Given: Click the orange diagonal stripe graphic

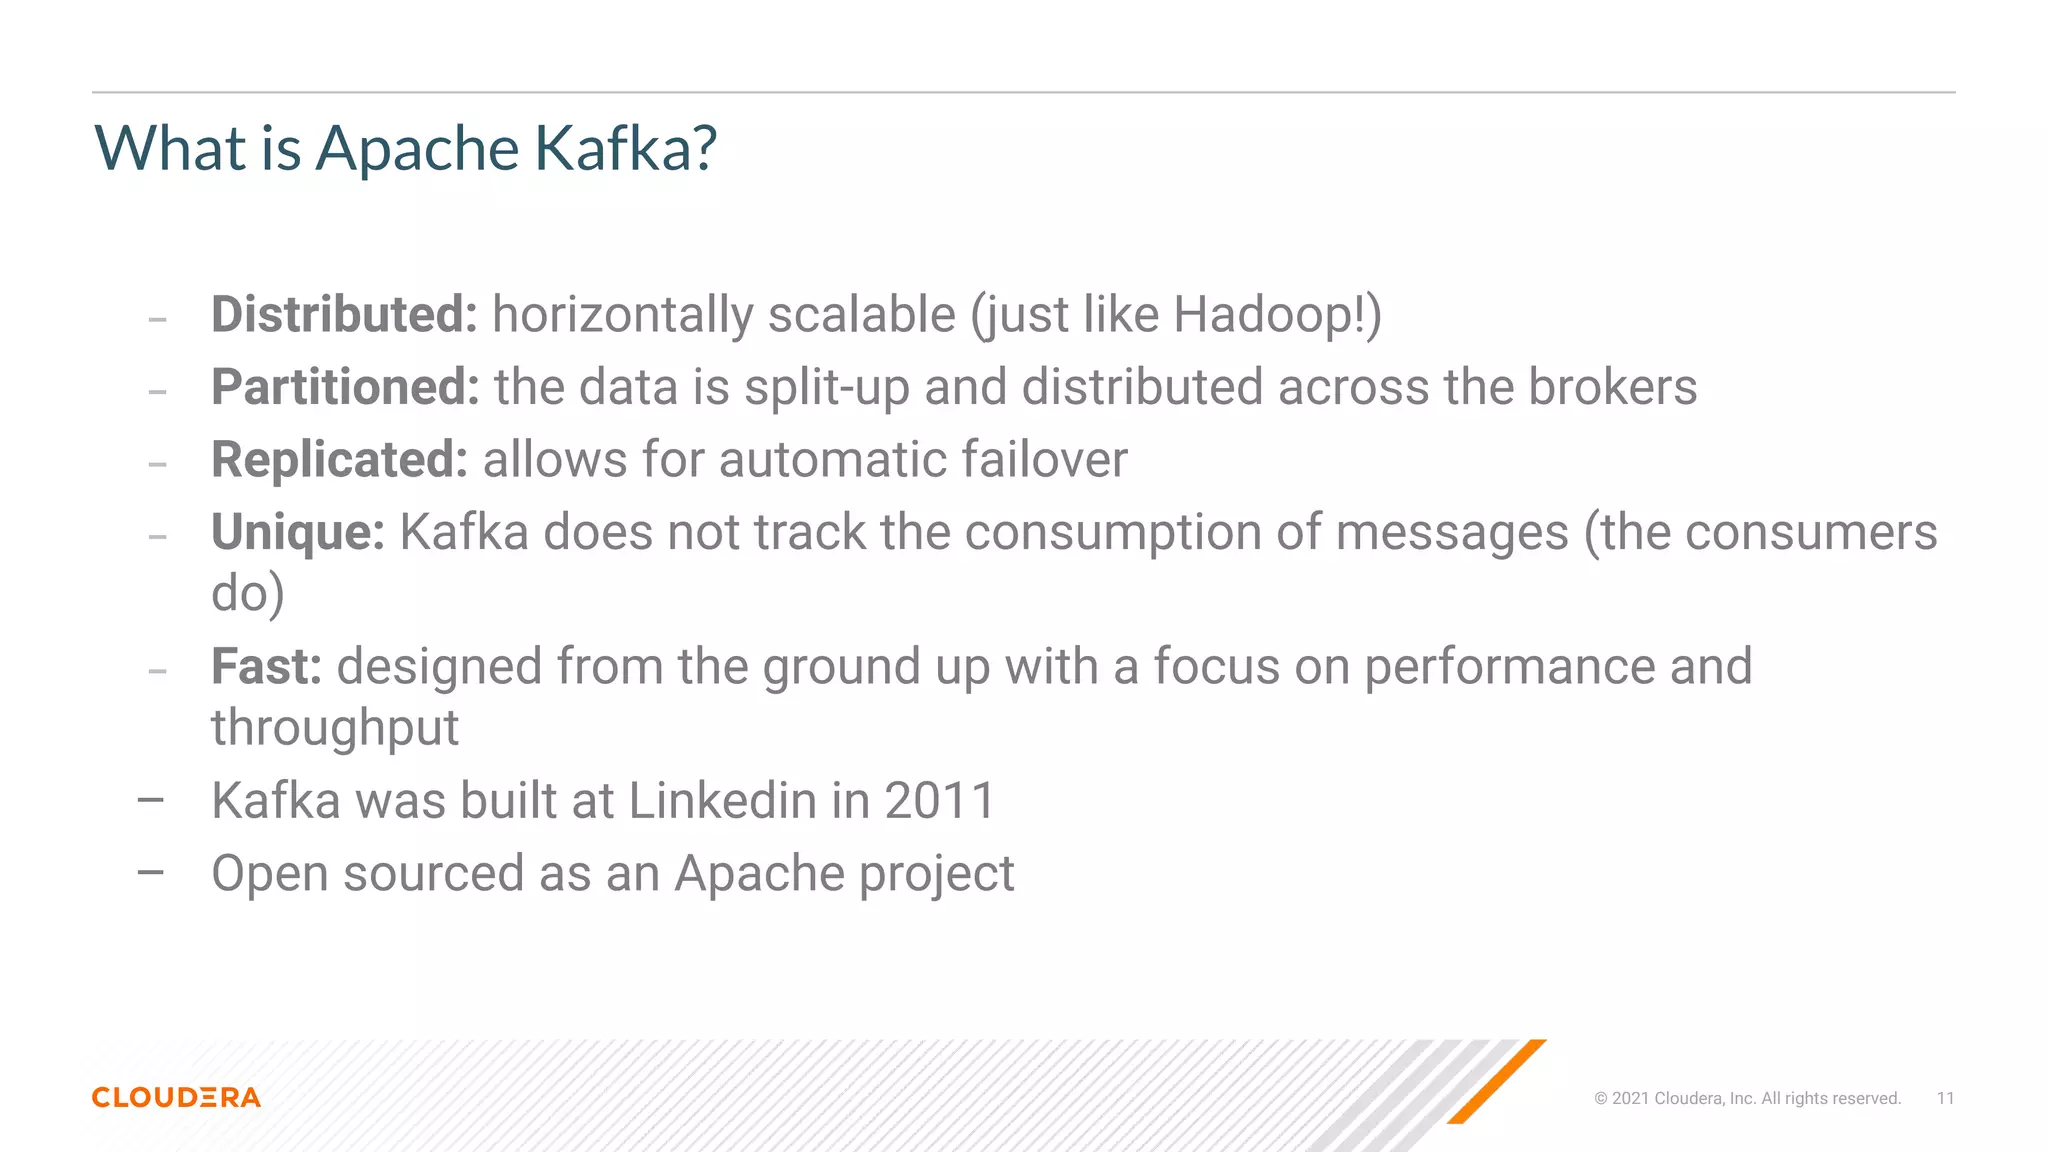Looking at the screenshot, I should (x=1497, y=1080).
